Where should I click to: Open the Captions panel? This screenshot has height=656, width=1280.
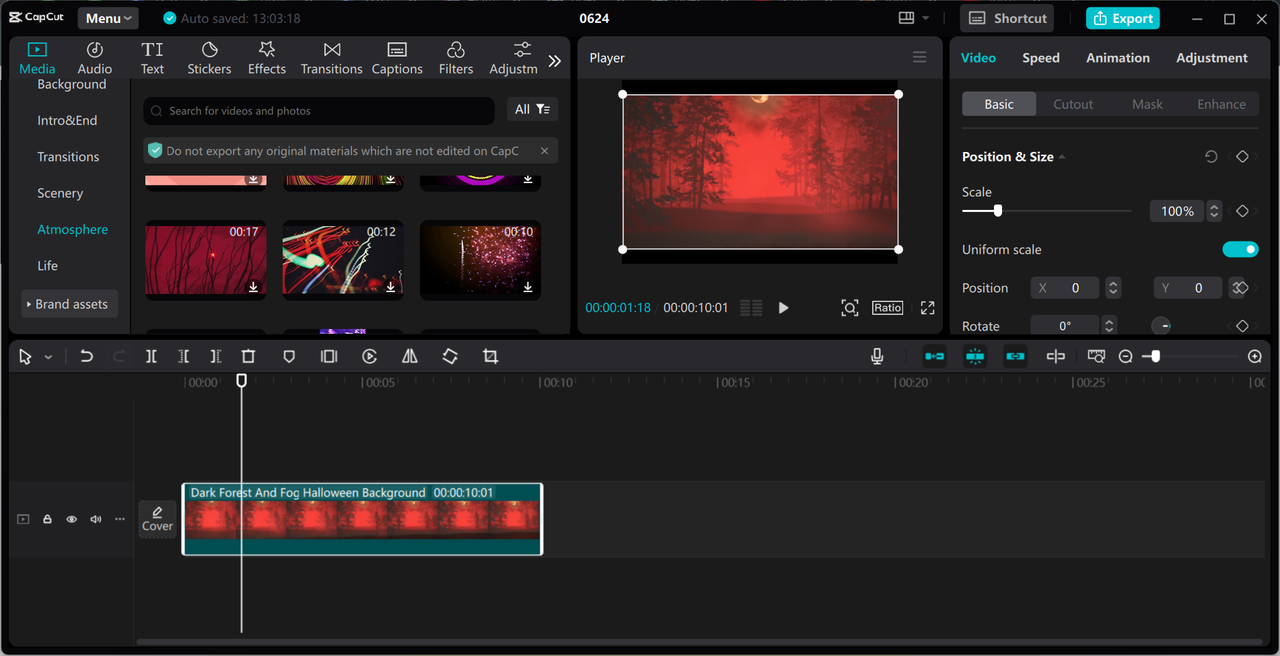click(x=397, y=58)
